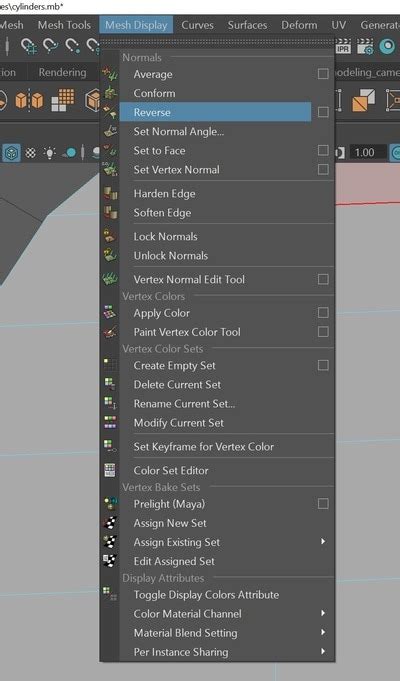Expand the Color Material Channel submenu

(323, 613)
